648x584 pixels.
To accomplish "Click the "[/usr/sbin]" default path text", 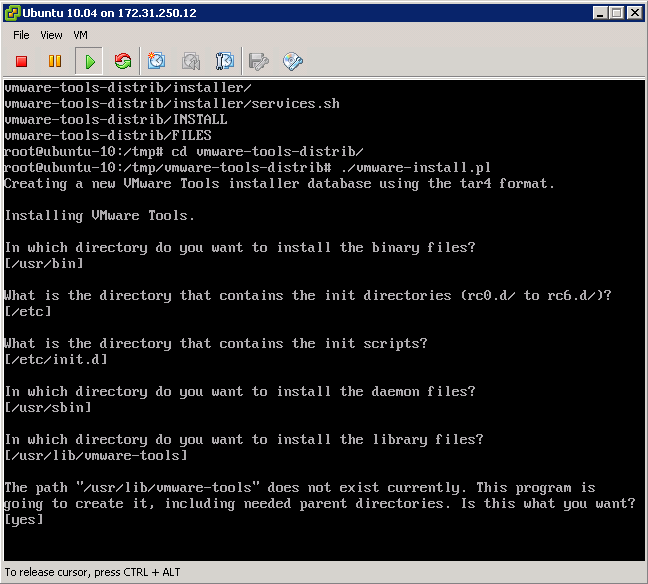I will [x=48, y=408].
